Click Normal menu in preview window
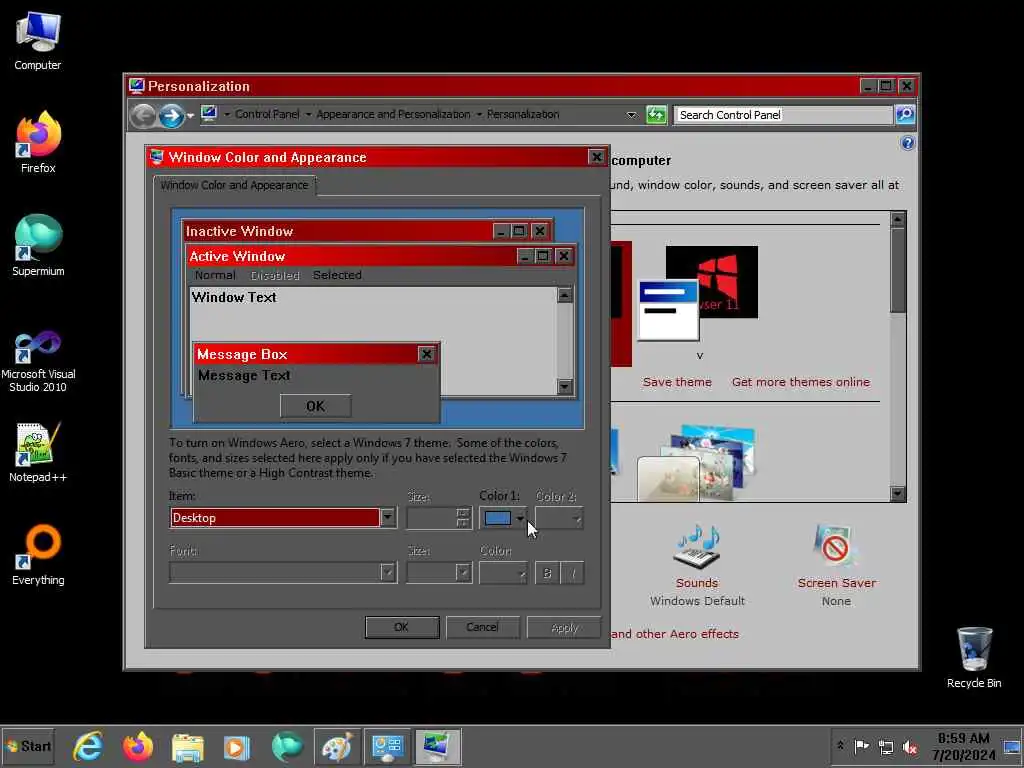Viewport: 1024px width, 768px height. click(215, 275)
